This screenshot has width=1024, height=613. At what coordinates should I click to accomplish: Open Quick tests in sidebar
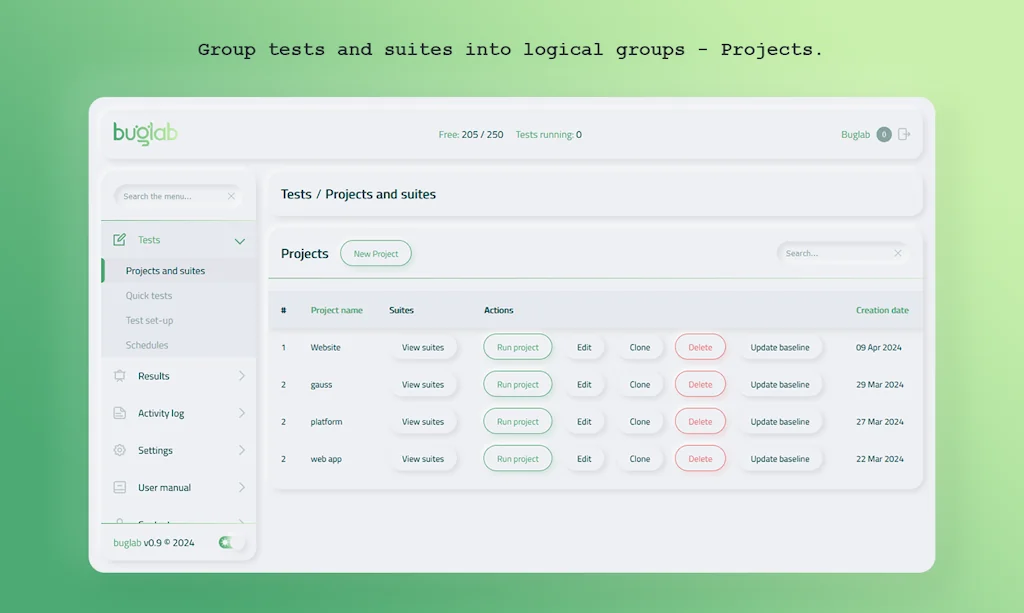[x=149, y=296]
